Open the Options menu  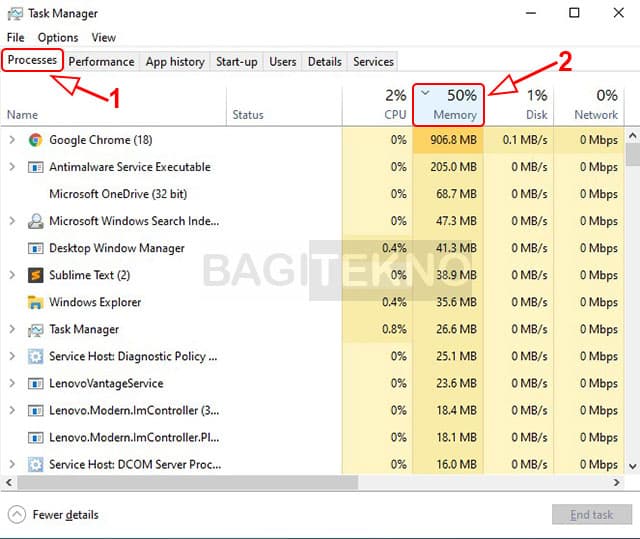coord(58,38)
